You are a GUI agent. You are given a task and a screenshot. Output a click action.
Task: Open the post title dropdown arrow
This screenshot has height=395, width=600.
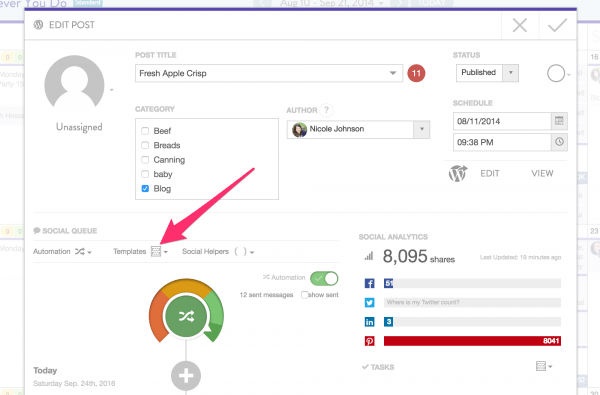[393, 73]
